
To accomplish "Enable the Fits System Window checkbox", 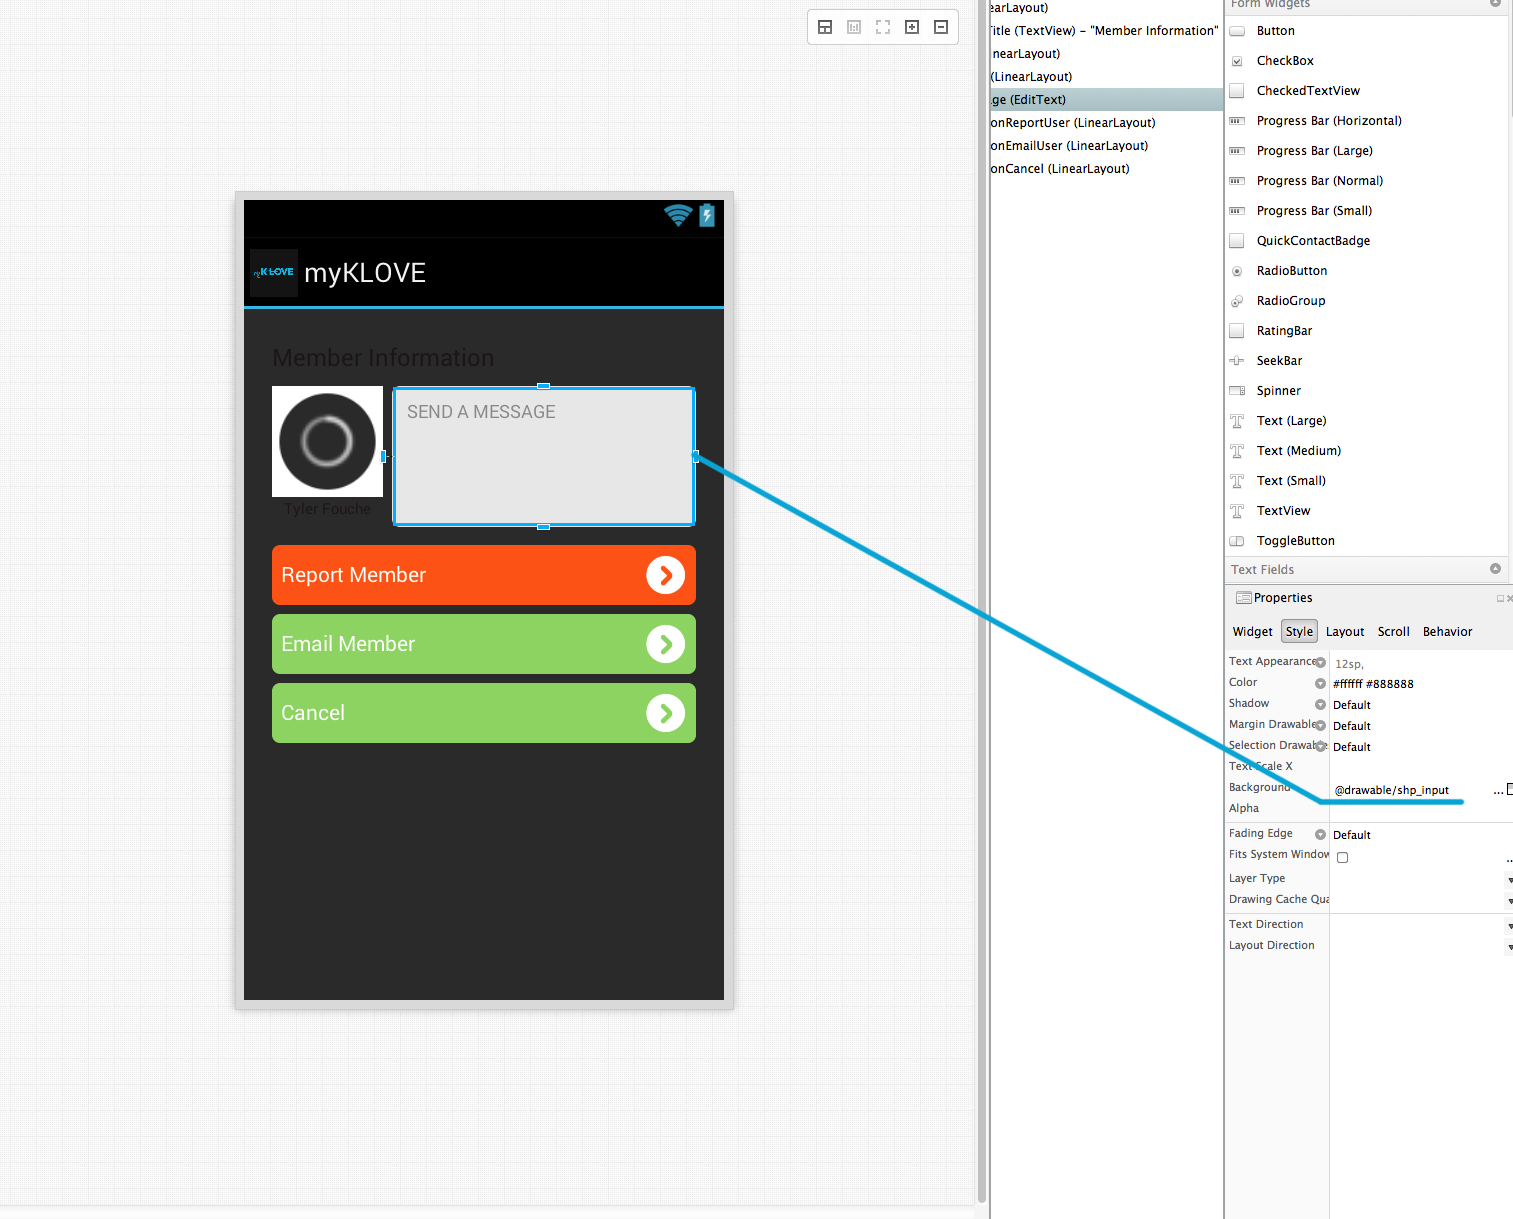I will (1342, 857).
